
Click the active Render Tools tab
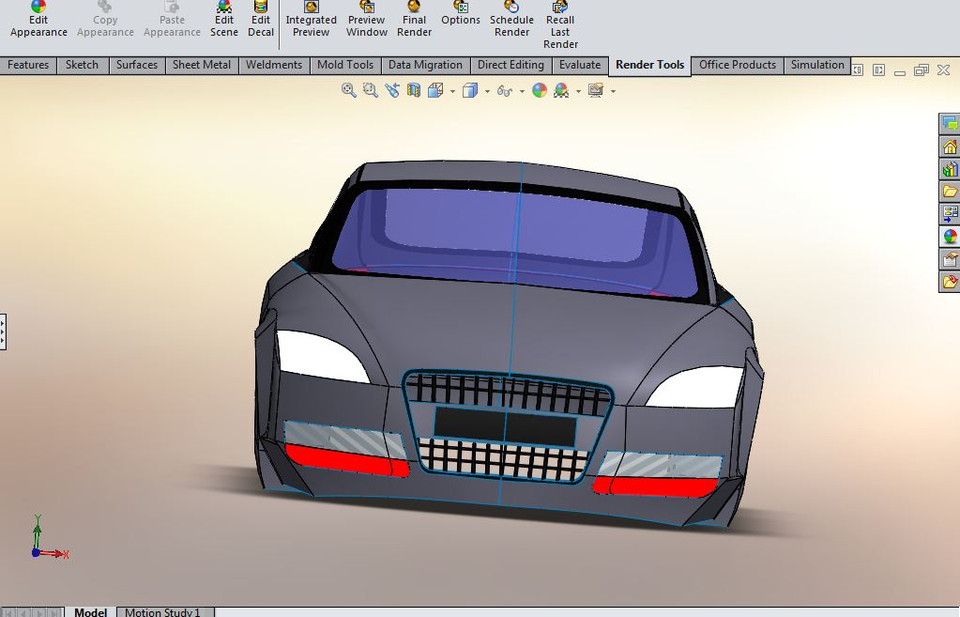(x=650, y=65)
